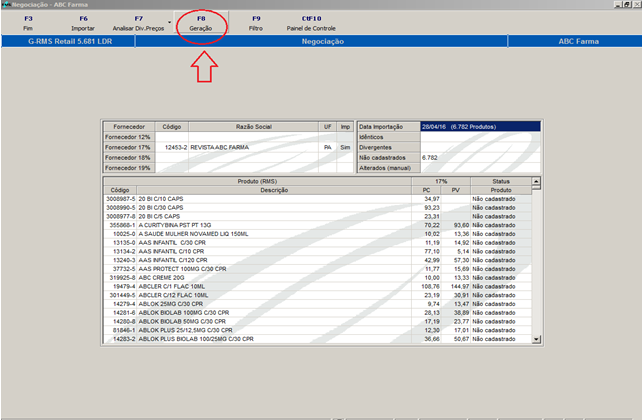Select row ABLOK 25MG C/30 CPR
This screenshot has width=642, height=420.
click(x=317, y=304)
